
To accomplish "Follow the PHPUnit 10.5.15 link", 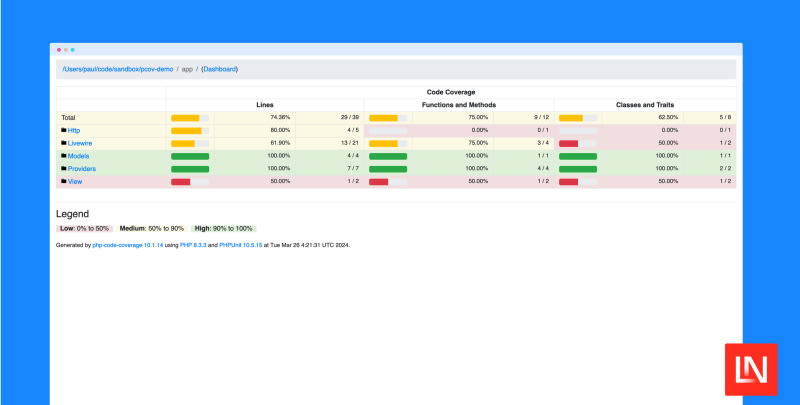I will pos(241,245).
